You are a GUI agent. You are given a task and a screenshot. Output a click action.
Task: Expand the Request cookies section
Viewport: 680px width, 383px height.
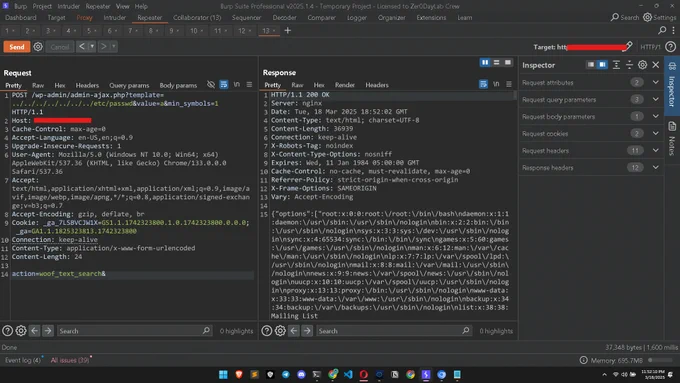click(656, 134)
